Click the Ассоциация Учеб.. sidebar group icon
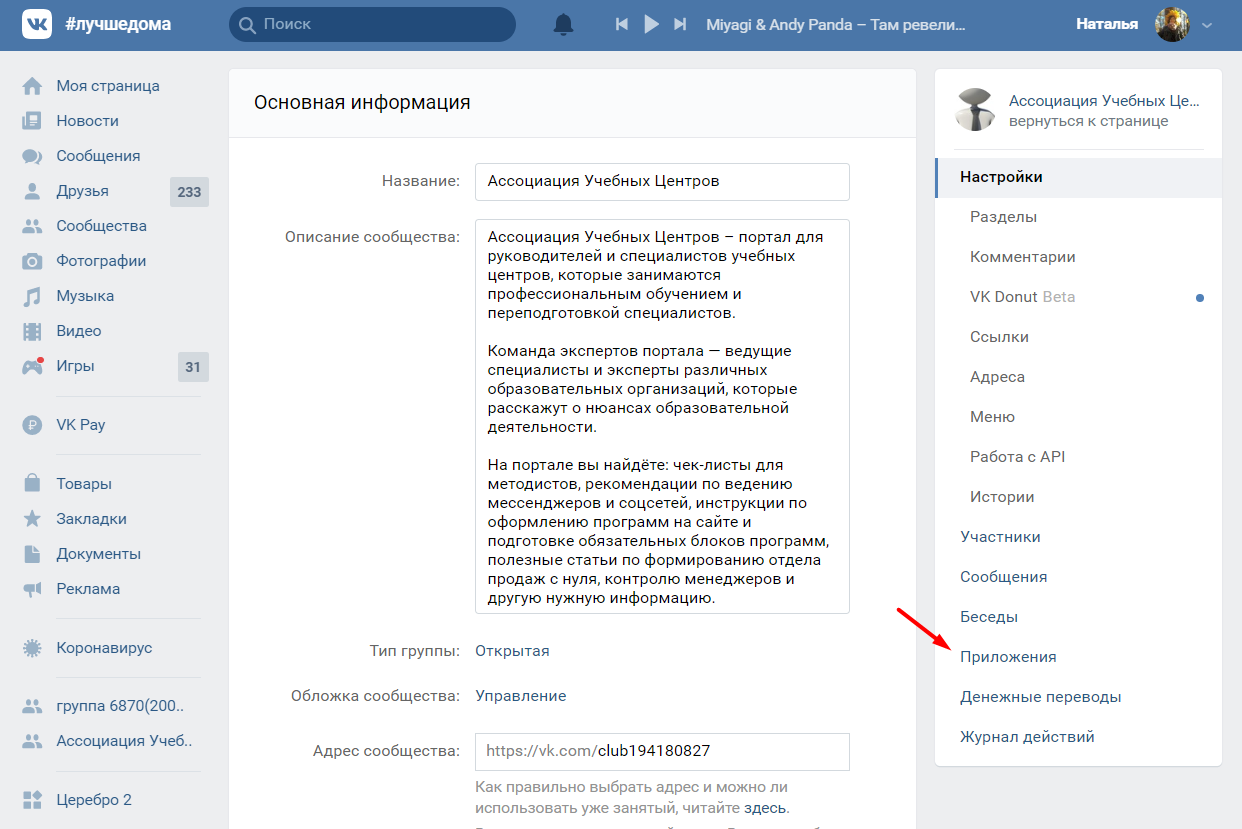 point(33,741)
